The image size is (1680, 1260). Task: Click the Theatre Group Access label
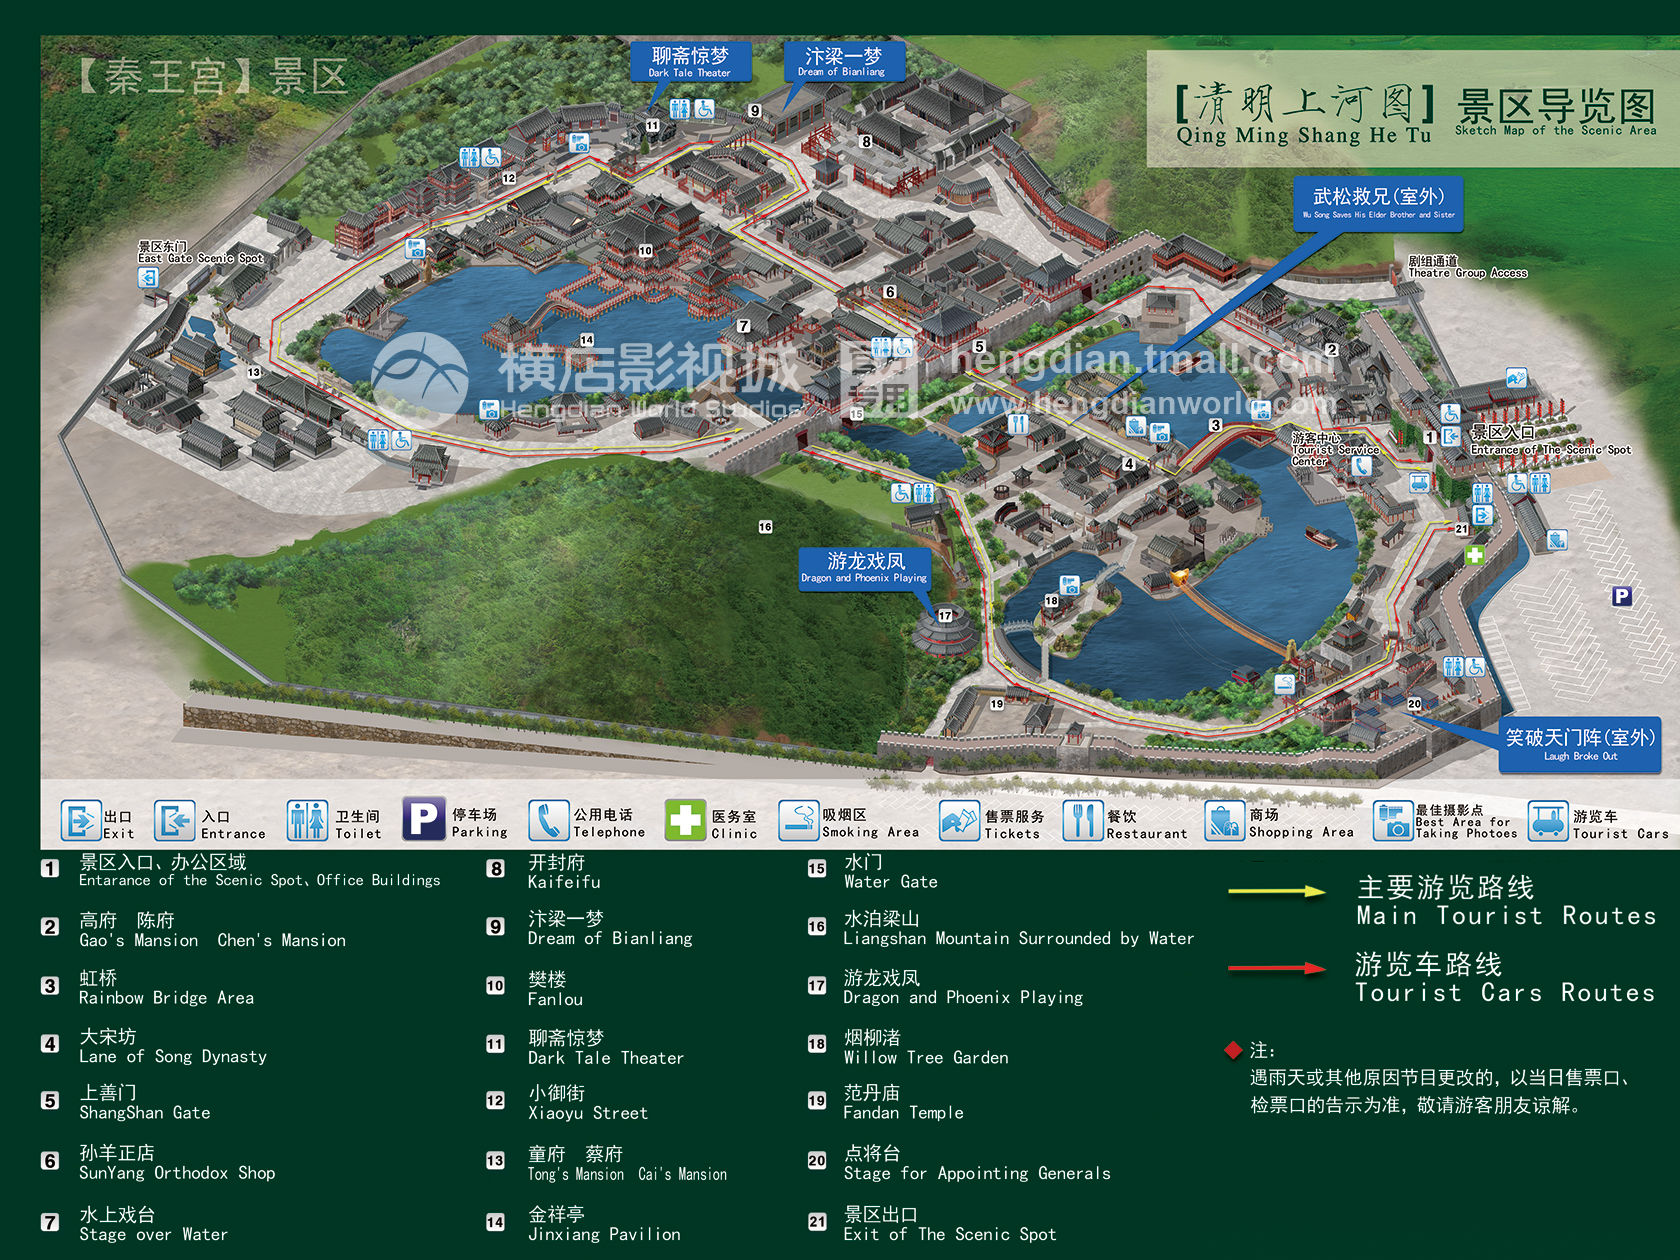pos(1467,267)
